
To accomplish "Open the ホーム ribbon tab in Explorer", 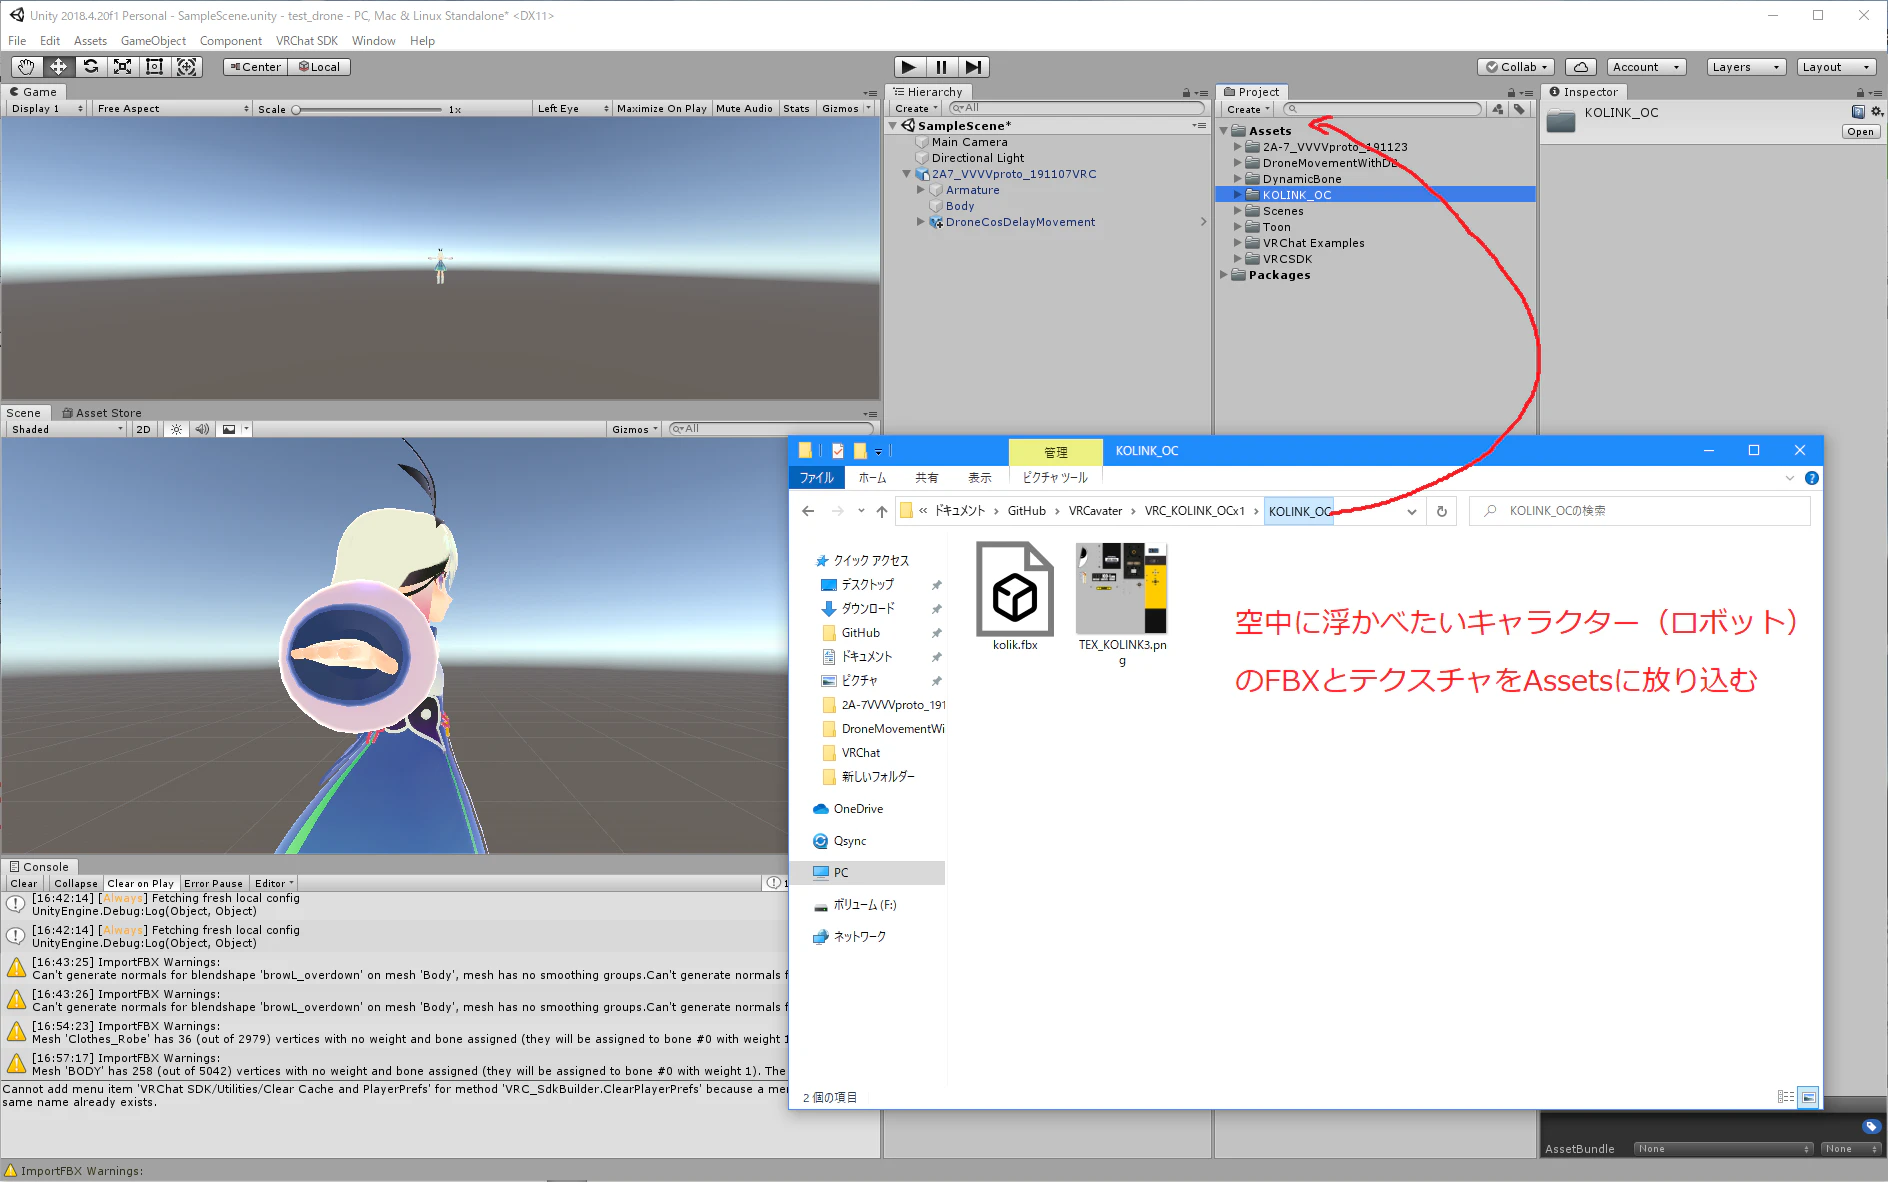I will click(x=872, y=478).
